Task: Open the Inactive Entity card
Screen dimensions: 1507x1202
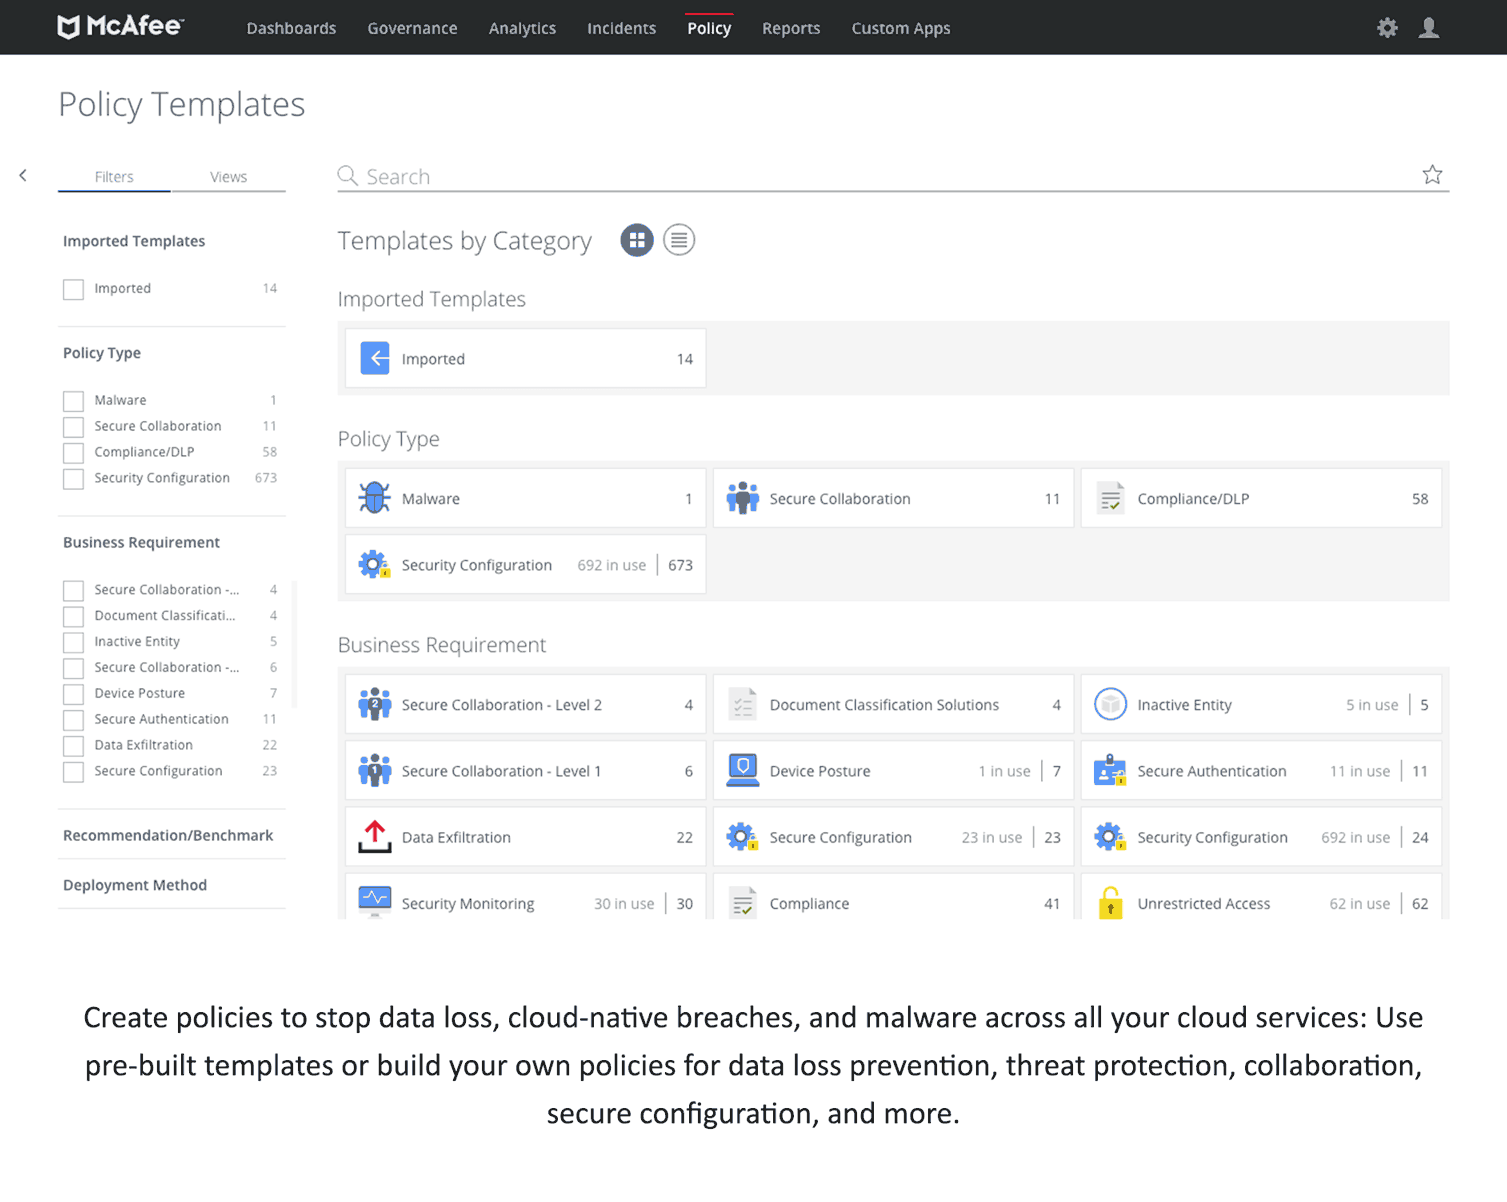Action: pos(1261,704)
